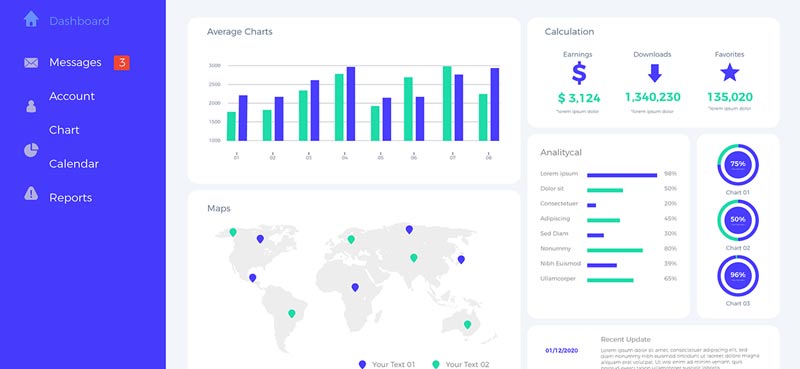
Task: Click the warning triangle icon beside Reports
Action: pyautogui.click(x=31, y=193)
